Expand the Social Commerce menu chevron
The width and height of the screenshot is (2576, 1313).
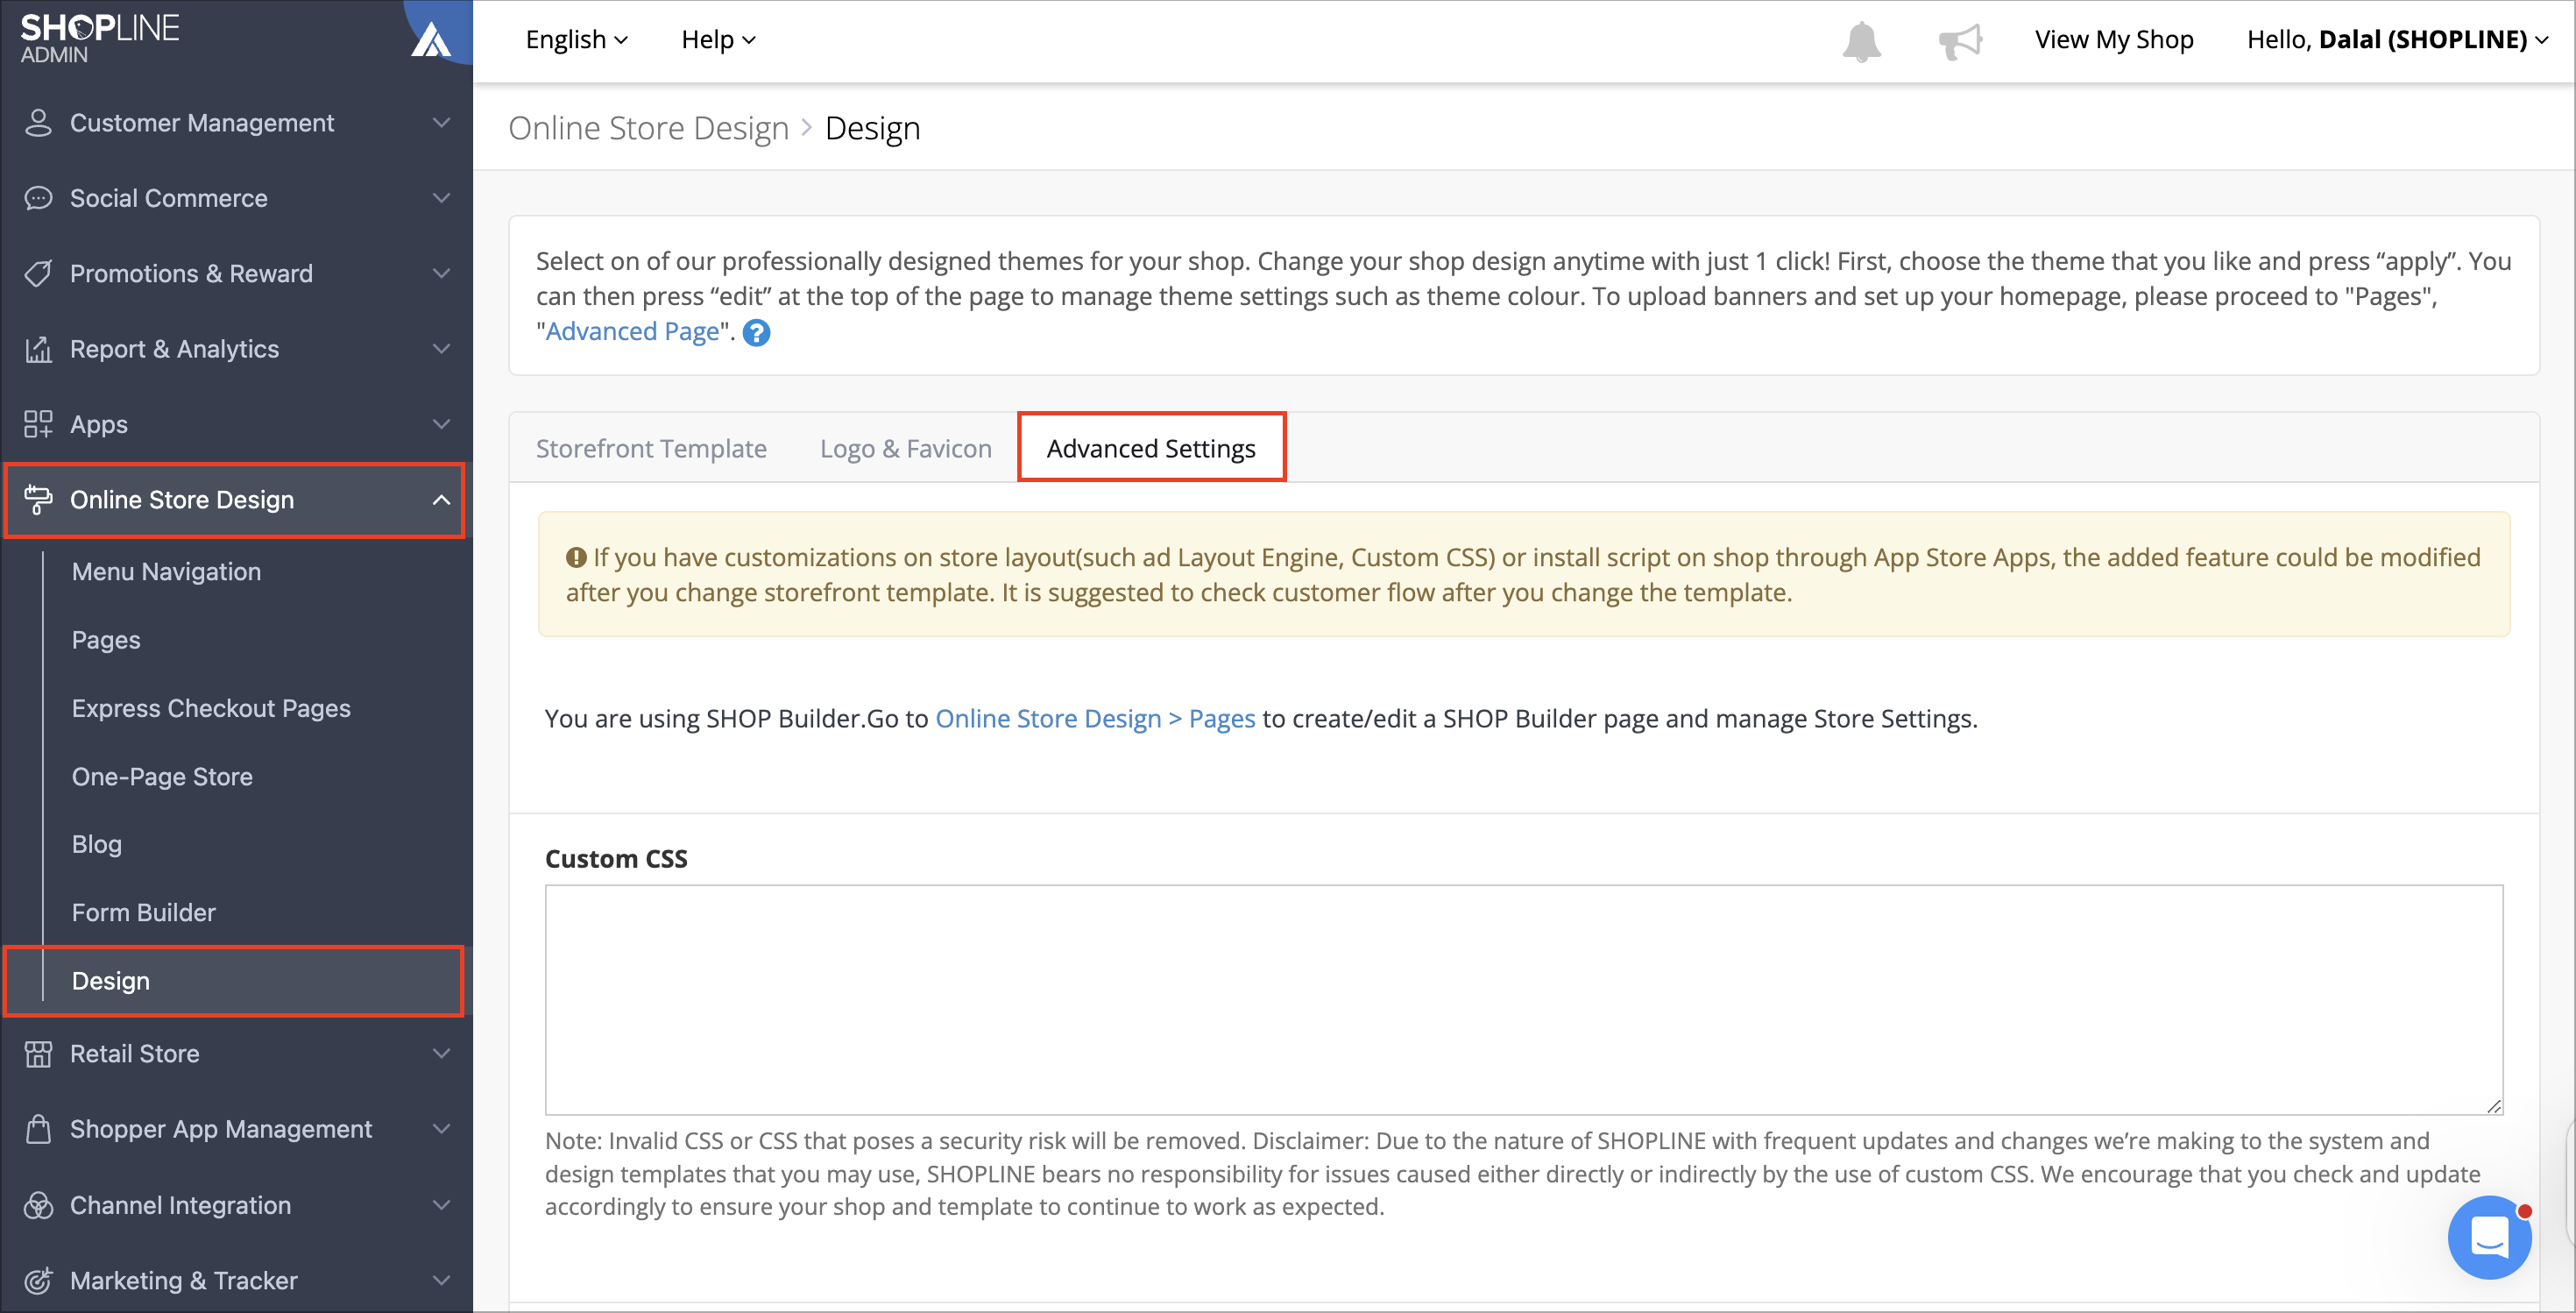tap(441, 198)
